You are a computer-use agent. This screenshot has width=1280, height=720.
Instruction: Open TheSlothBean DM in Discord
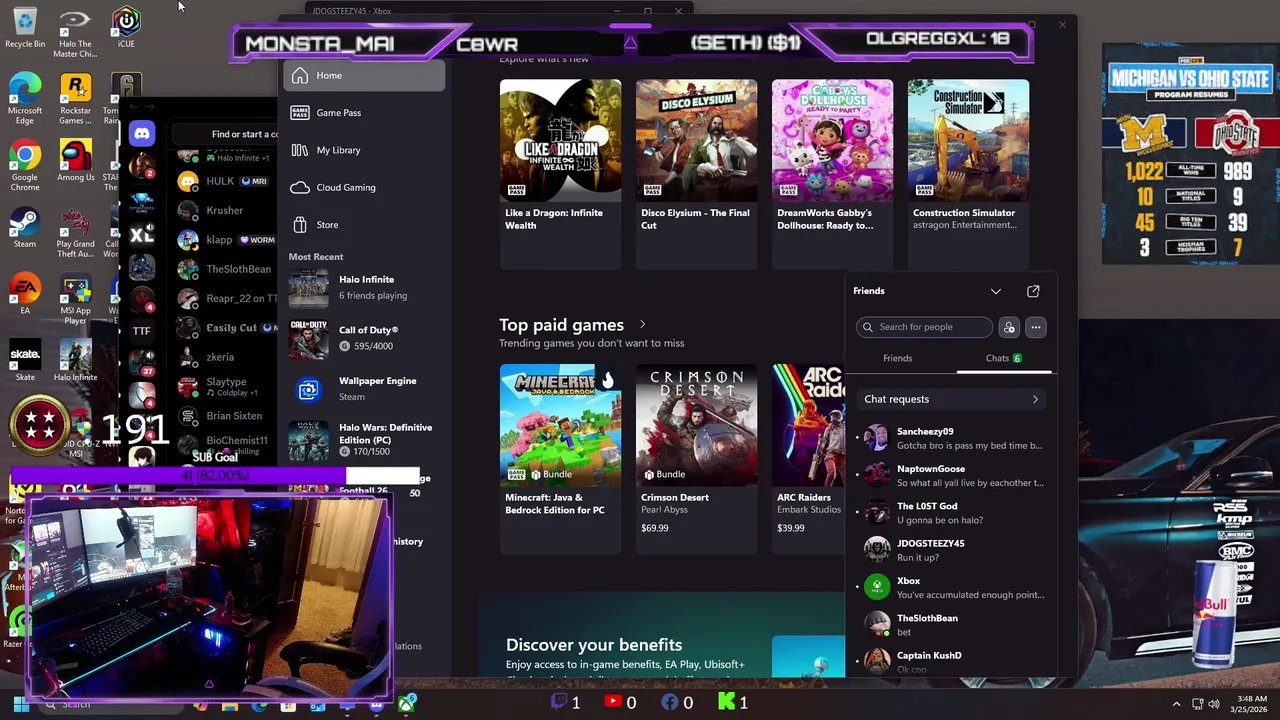226,269
